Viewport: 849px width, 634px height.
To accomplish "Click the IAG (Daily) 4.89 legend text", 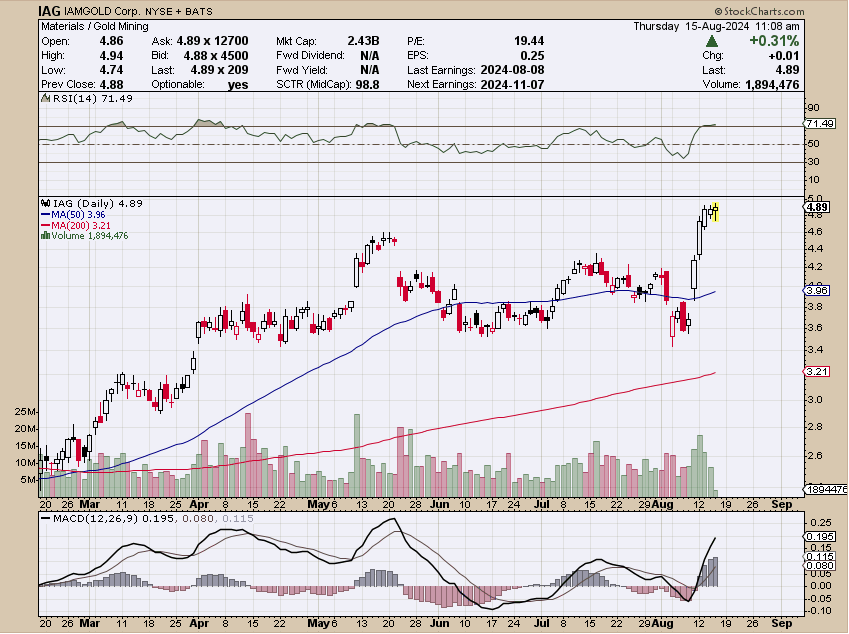I will click(97, 204).
